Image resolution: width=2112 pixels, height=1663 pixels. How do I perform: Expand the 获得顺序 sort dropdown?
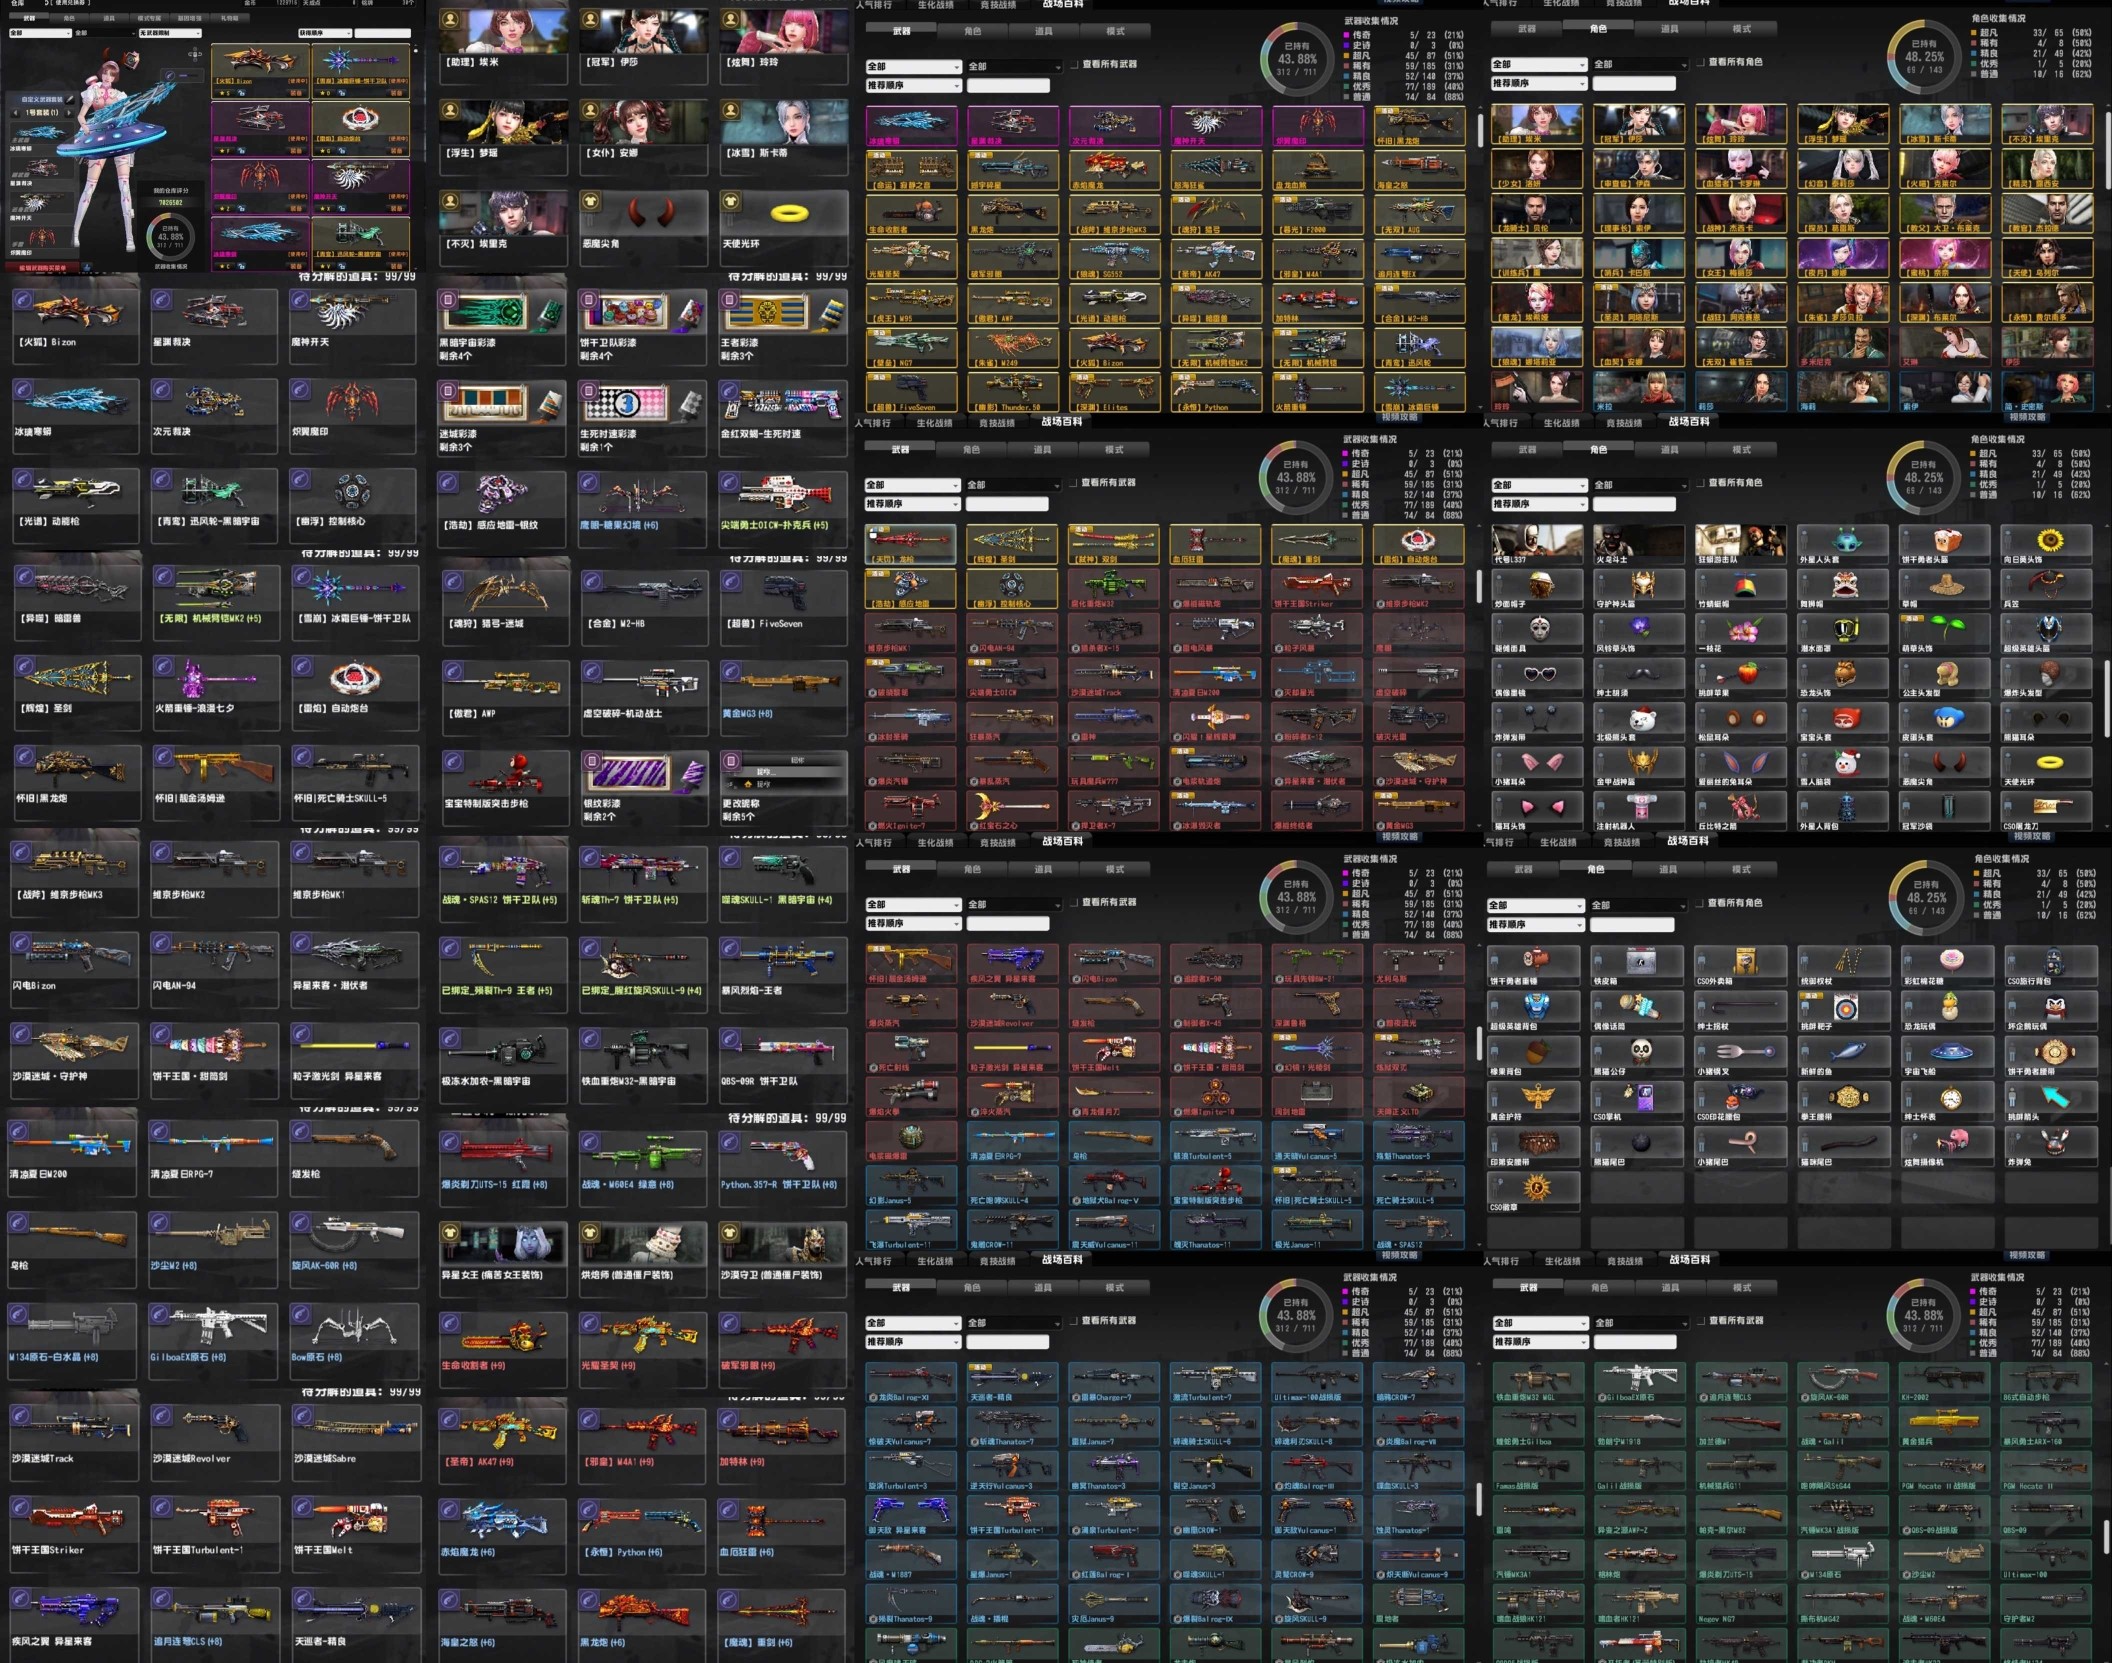point(325,33)
